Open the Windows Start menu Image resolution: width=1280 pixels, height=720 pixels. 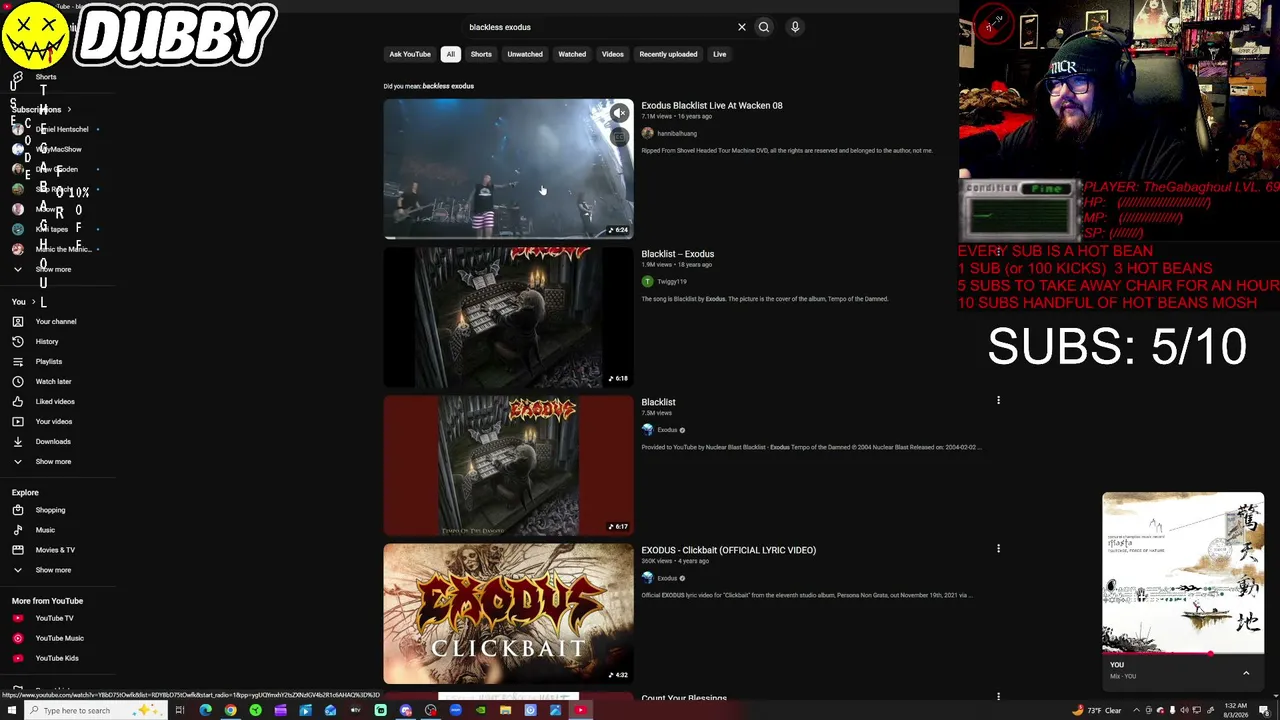[x=10, y=710]
